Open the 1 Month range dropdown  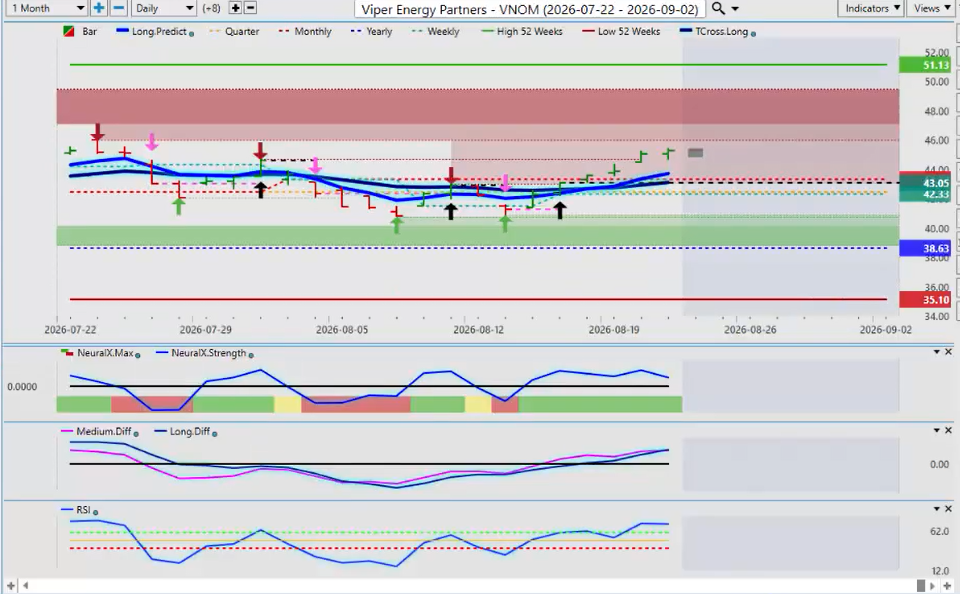47,8
